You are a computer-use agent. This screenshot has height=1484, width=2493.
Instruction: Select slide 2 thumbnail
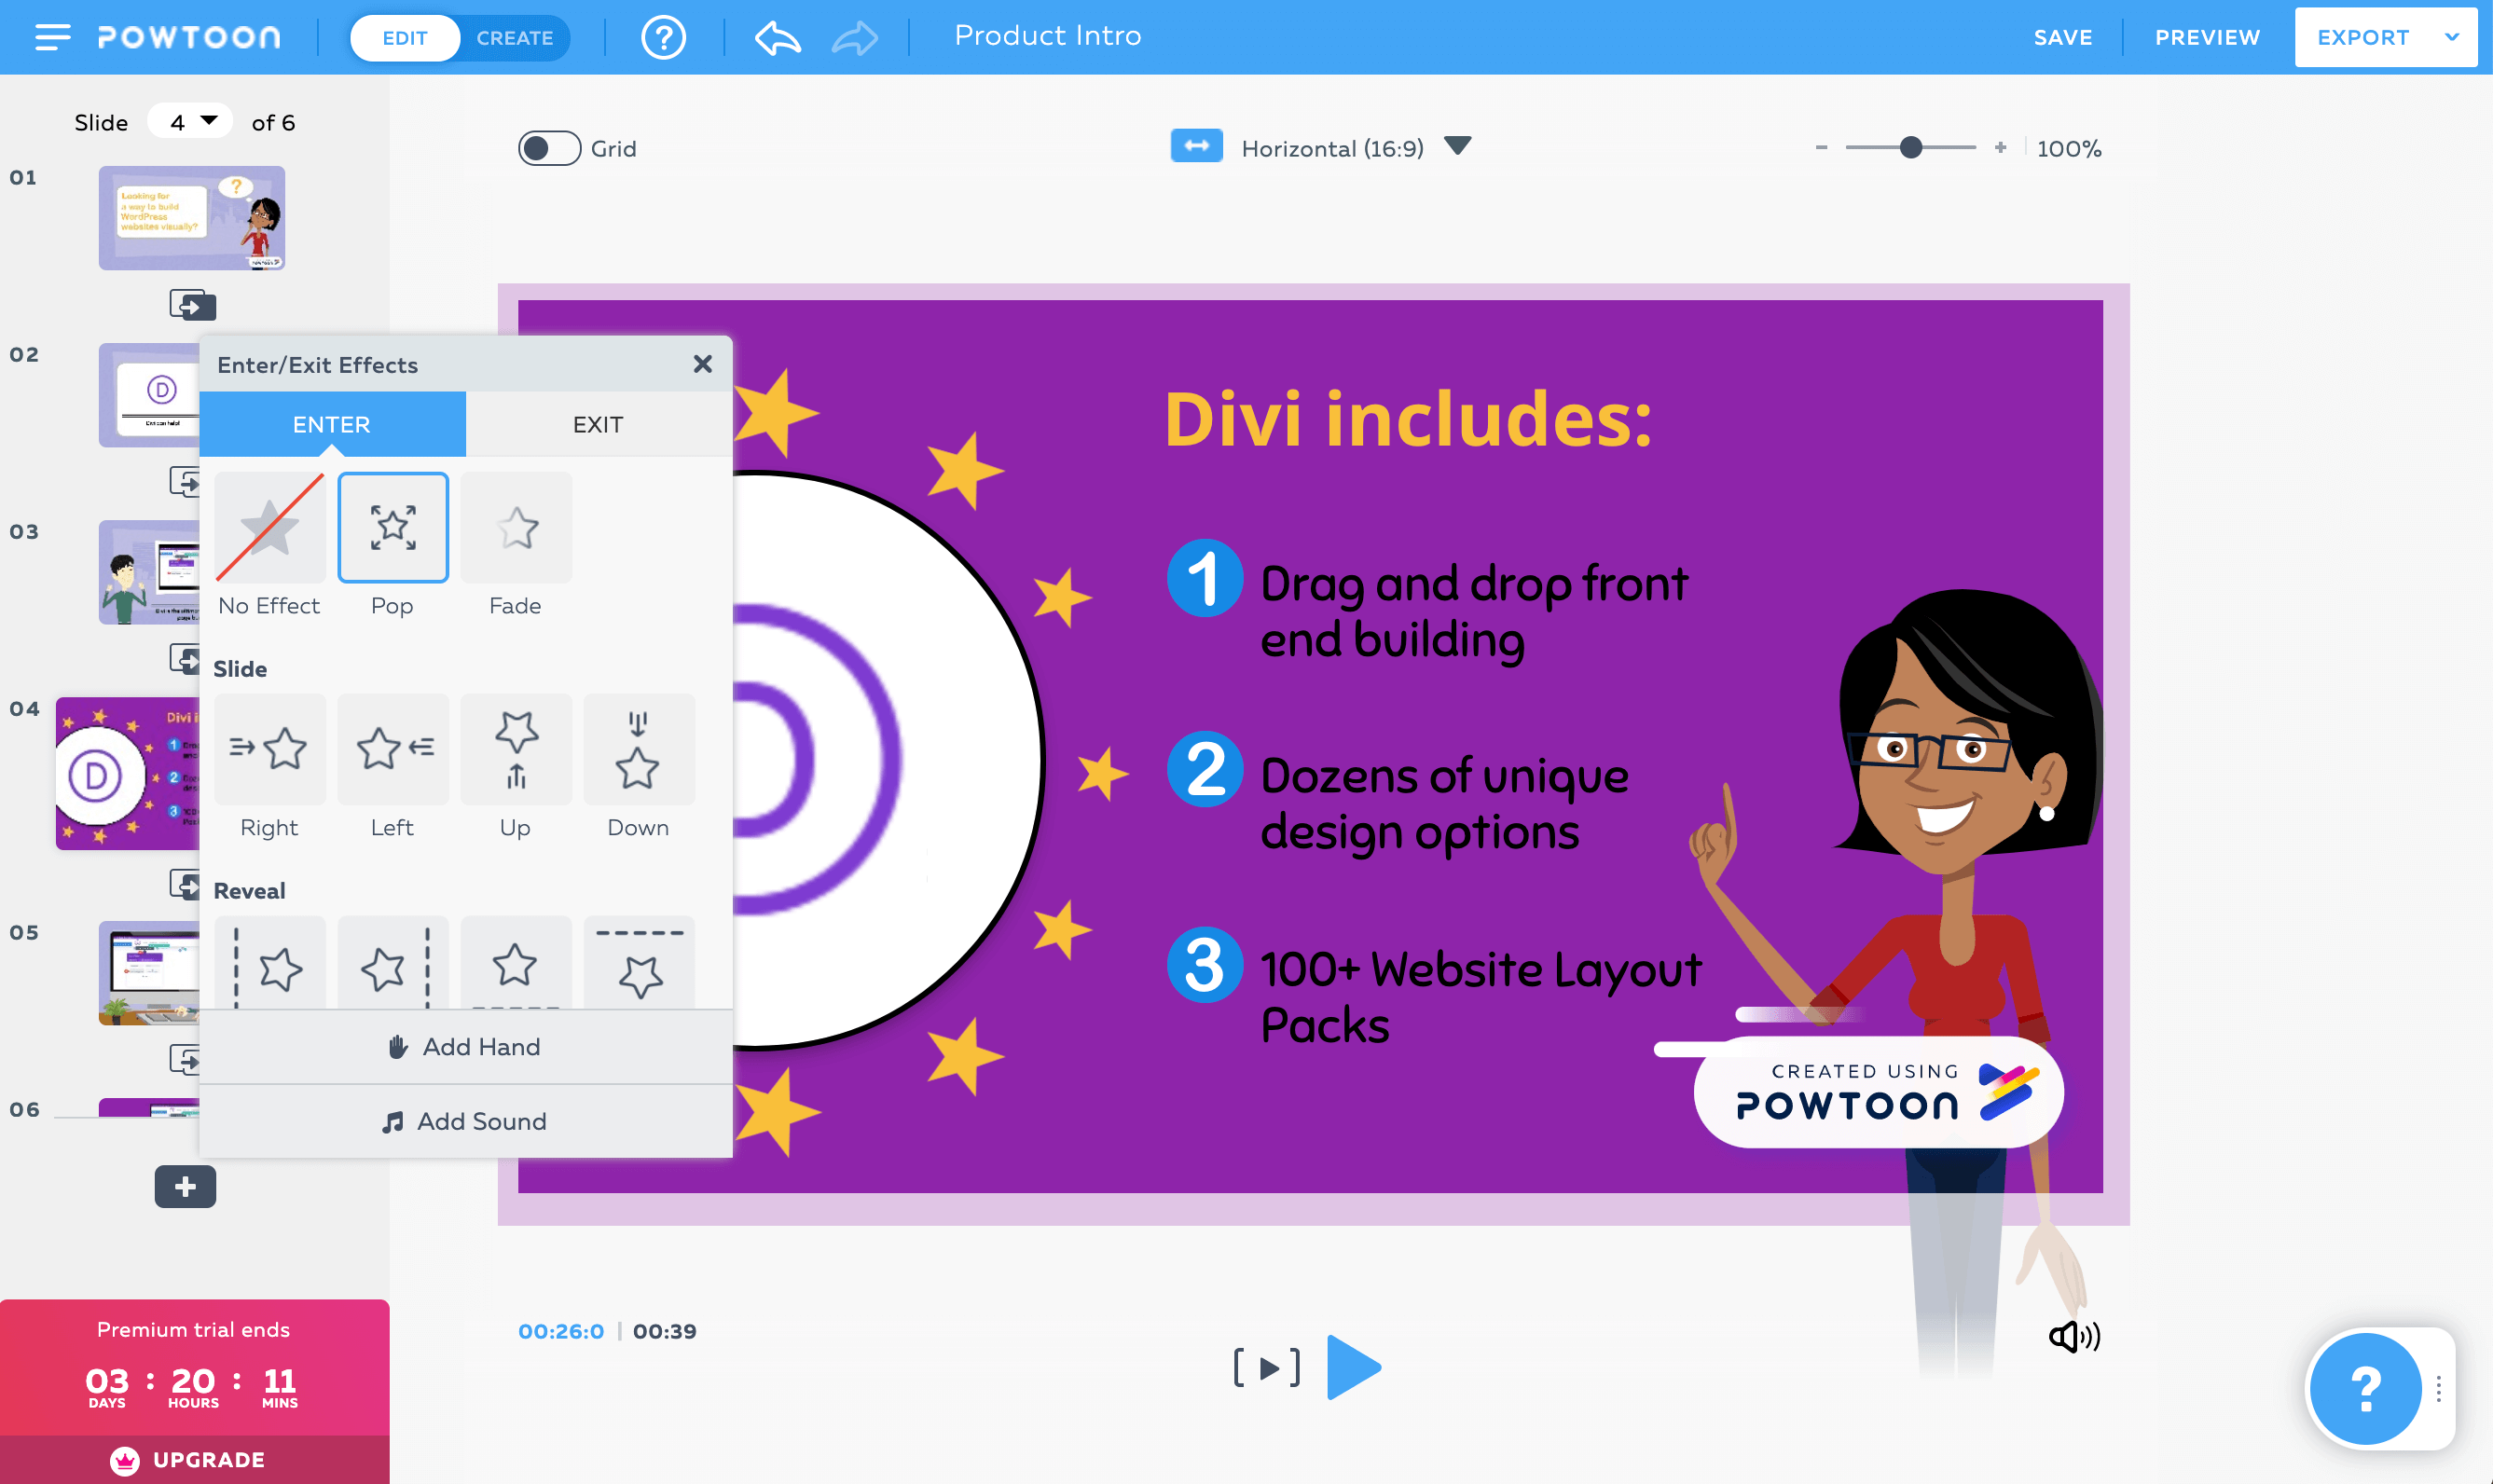150,395
